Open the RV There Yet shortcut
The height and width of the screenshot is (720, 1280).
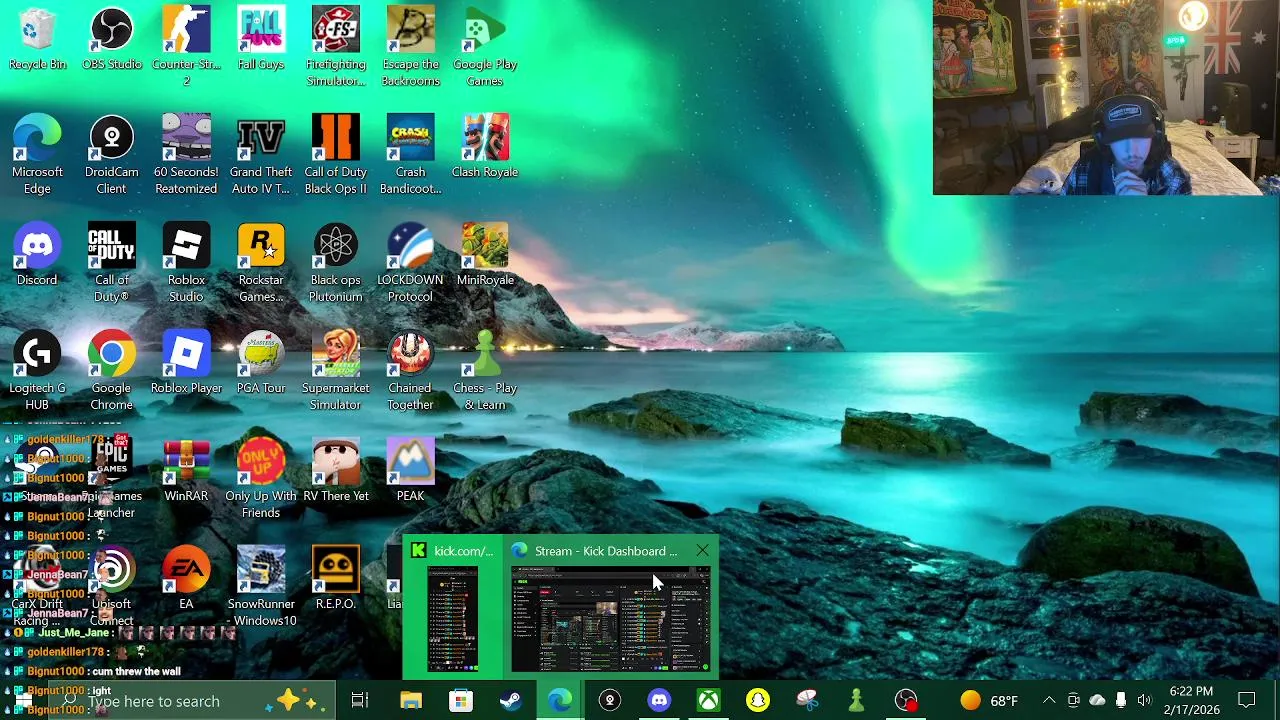point(336,472)
